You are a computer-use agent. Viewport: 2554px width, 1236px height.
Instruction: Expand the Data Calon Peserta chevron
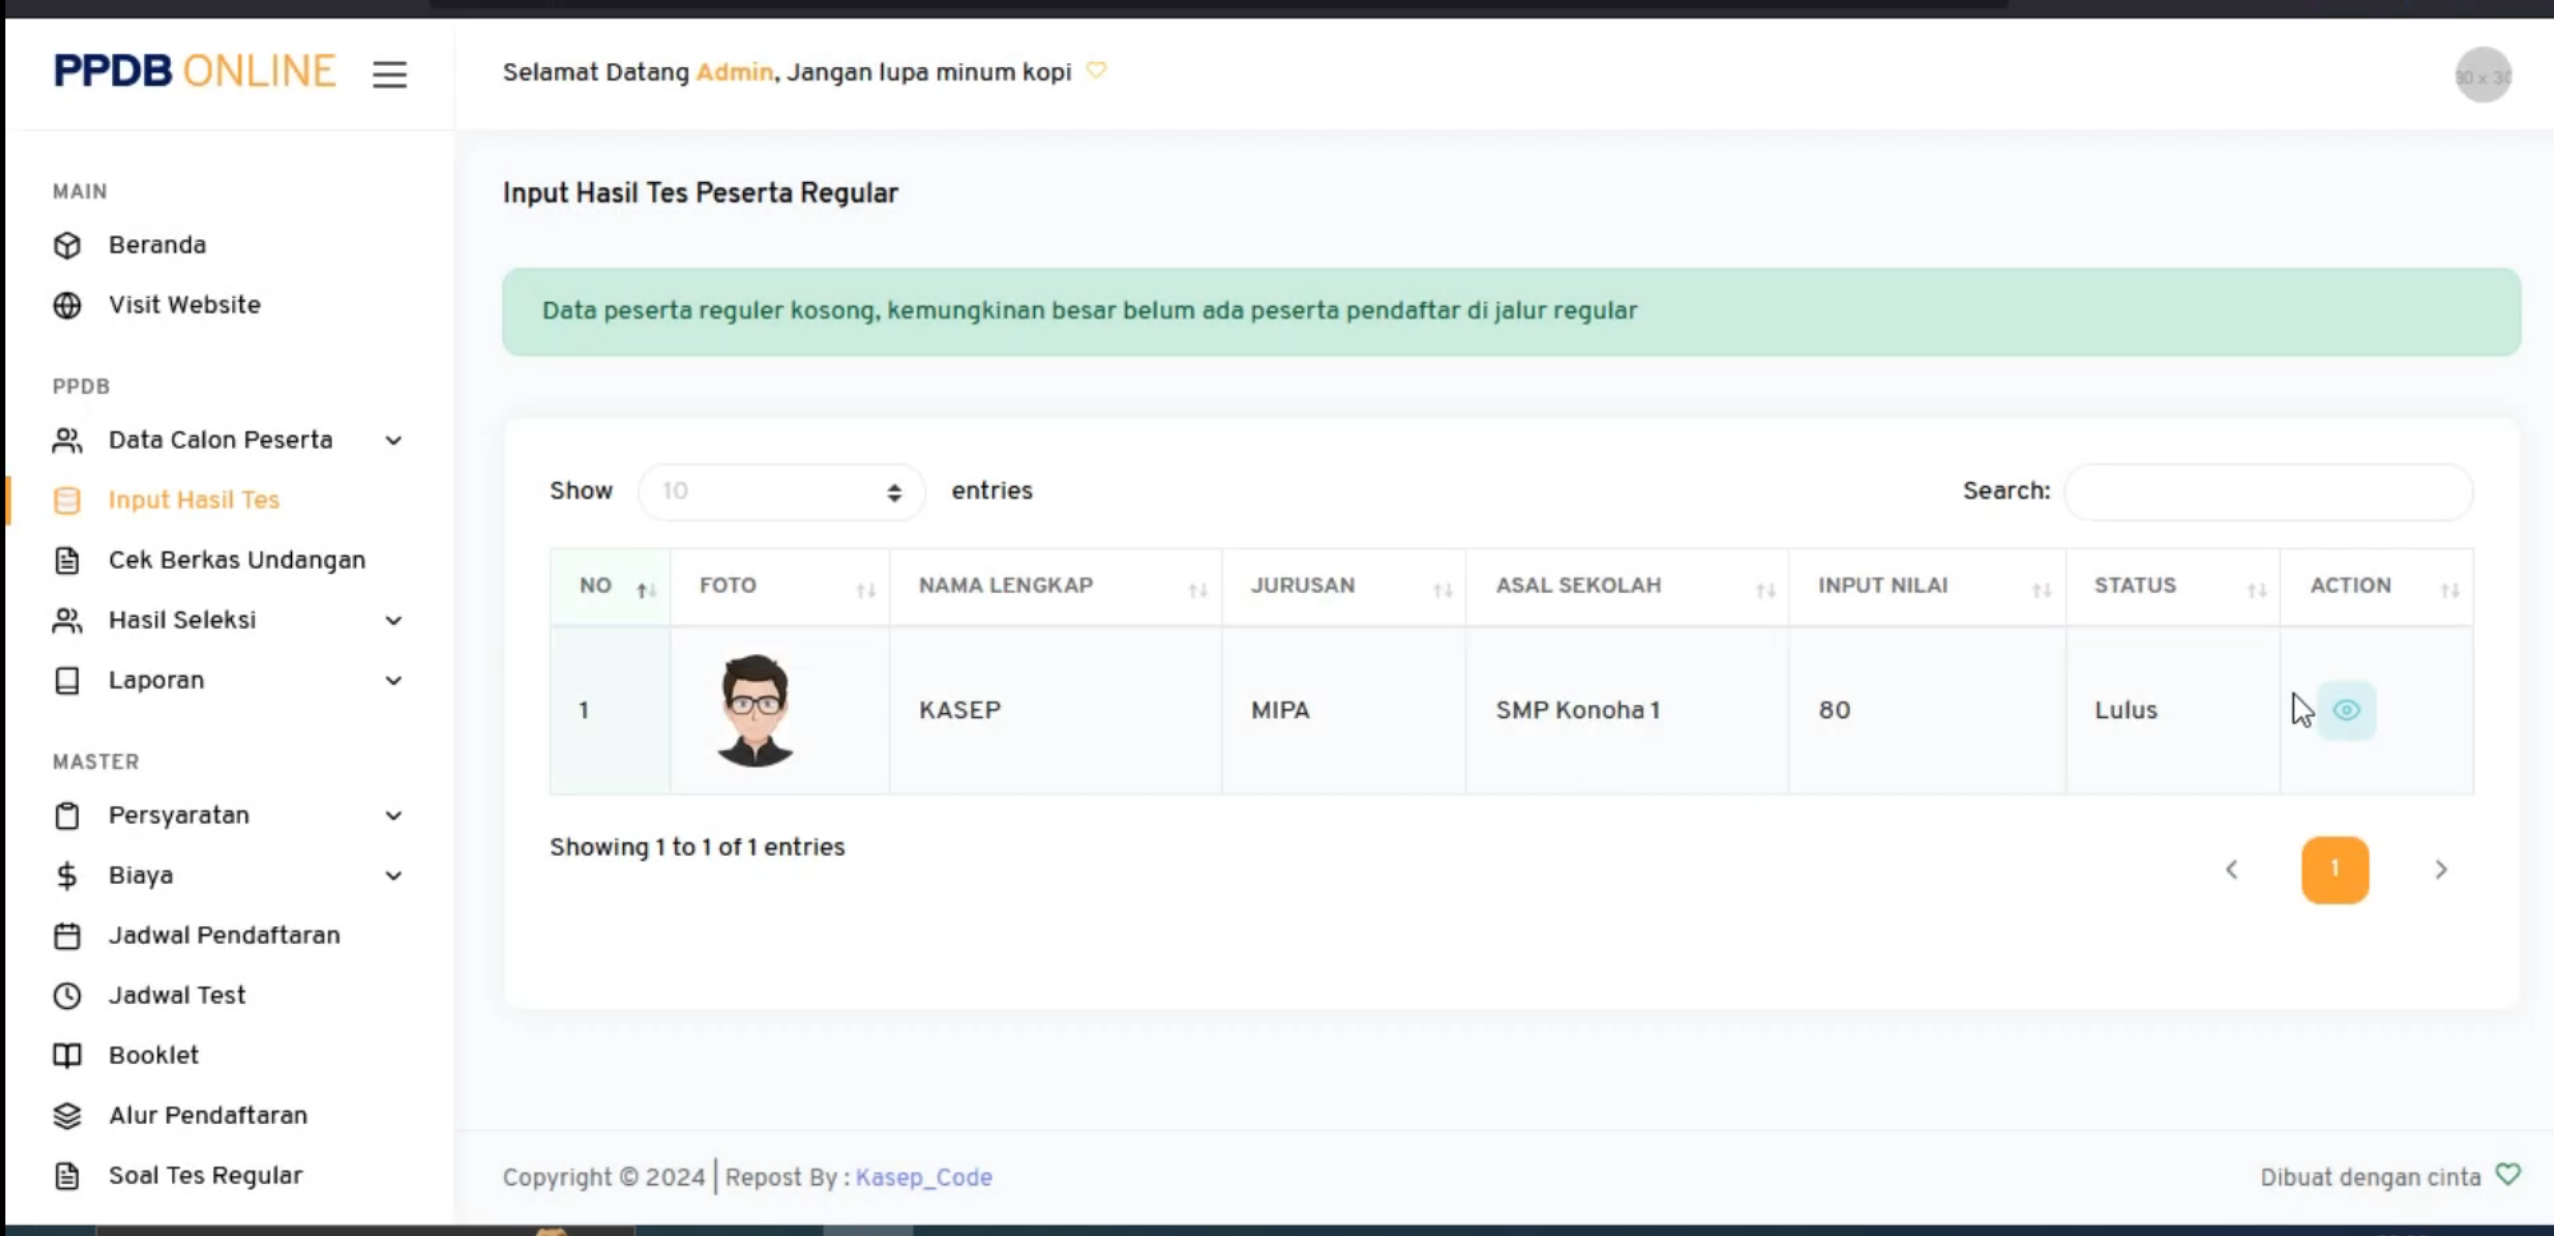(394, 440)
